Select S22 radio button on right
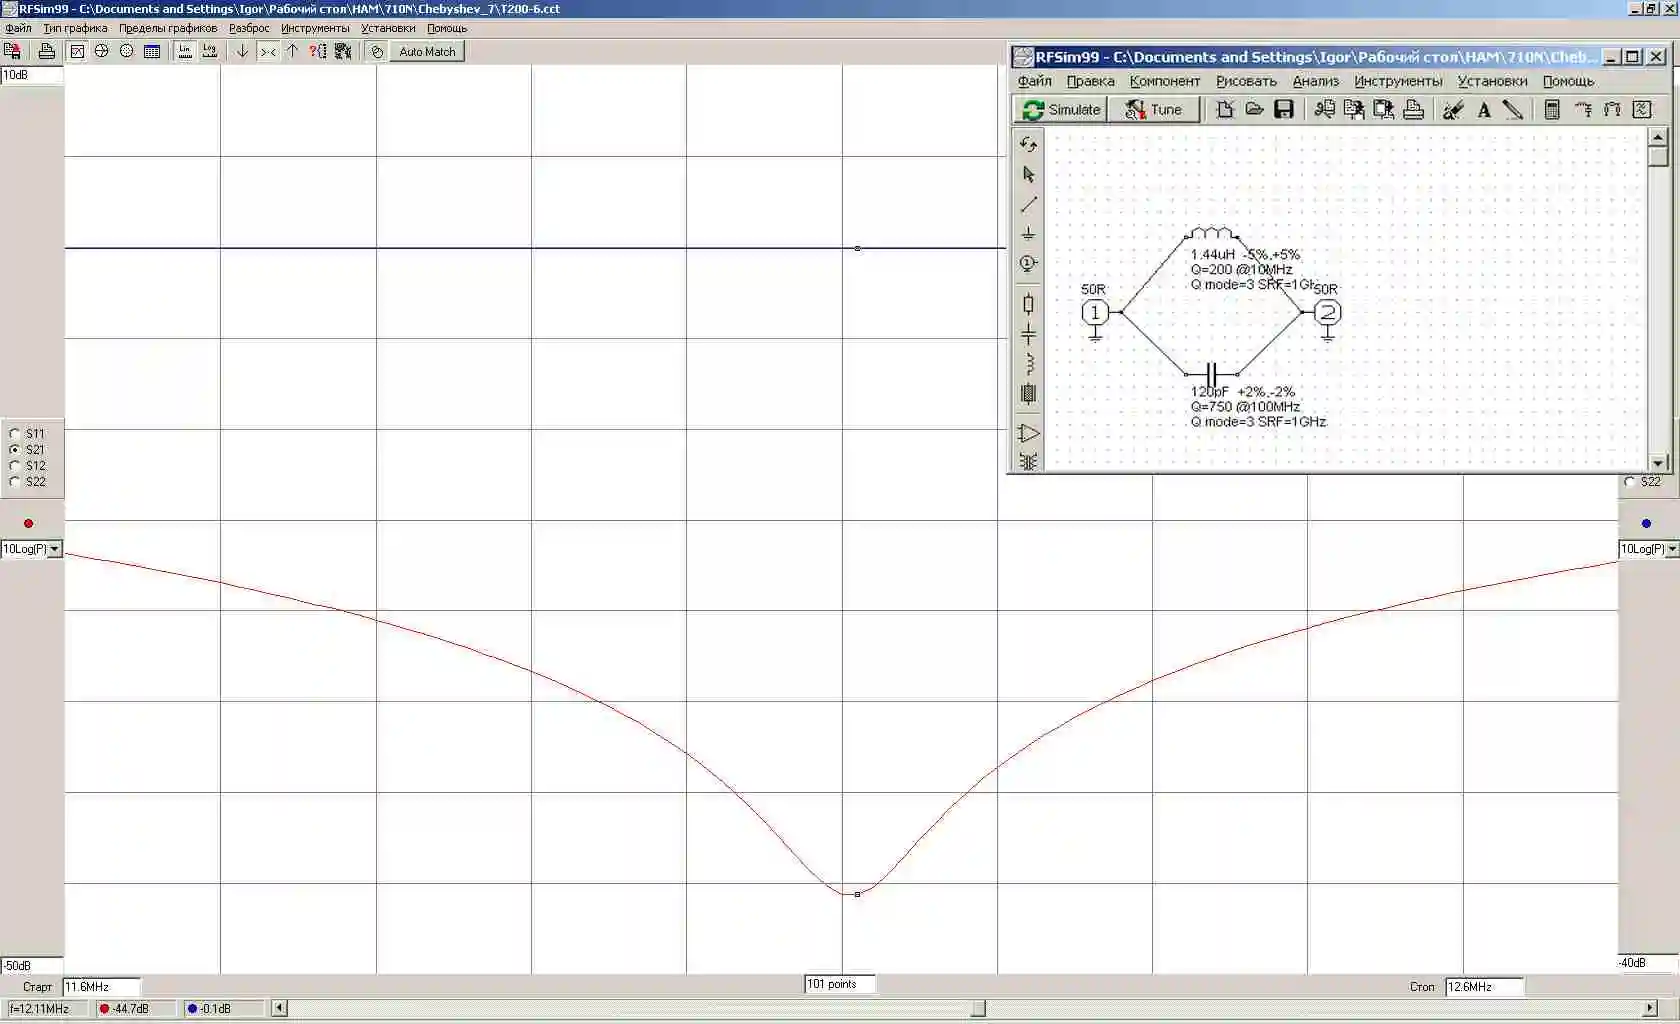 tap(1630, 482)
